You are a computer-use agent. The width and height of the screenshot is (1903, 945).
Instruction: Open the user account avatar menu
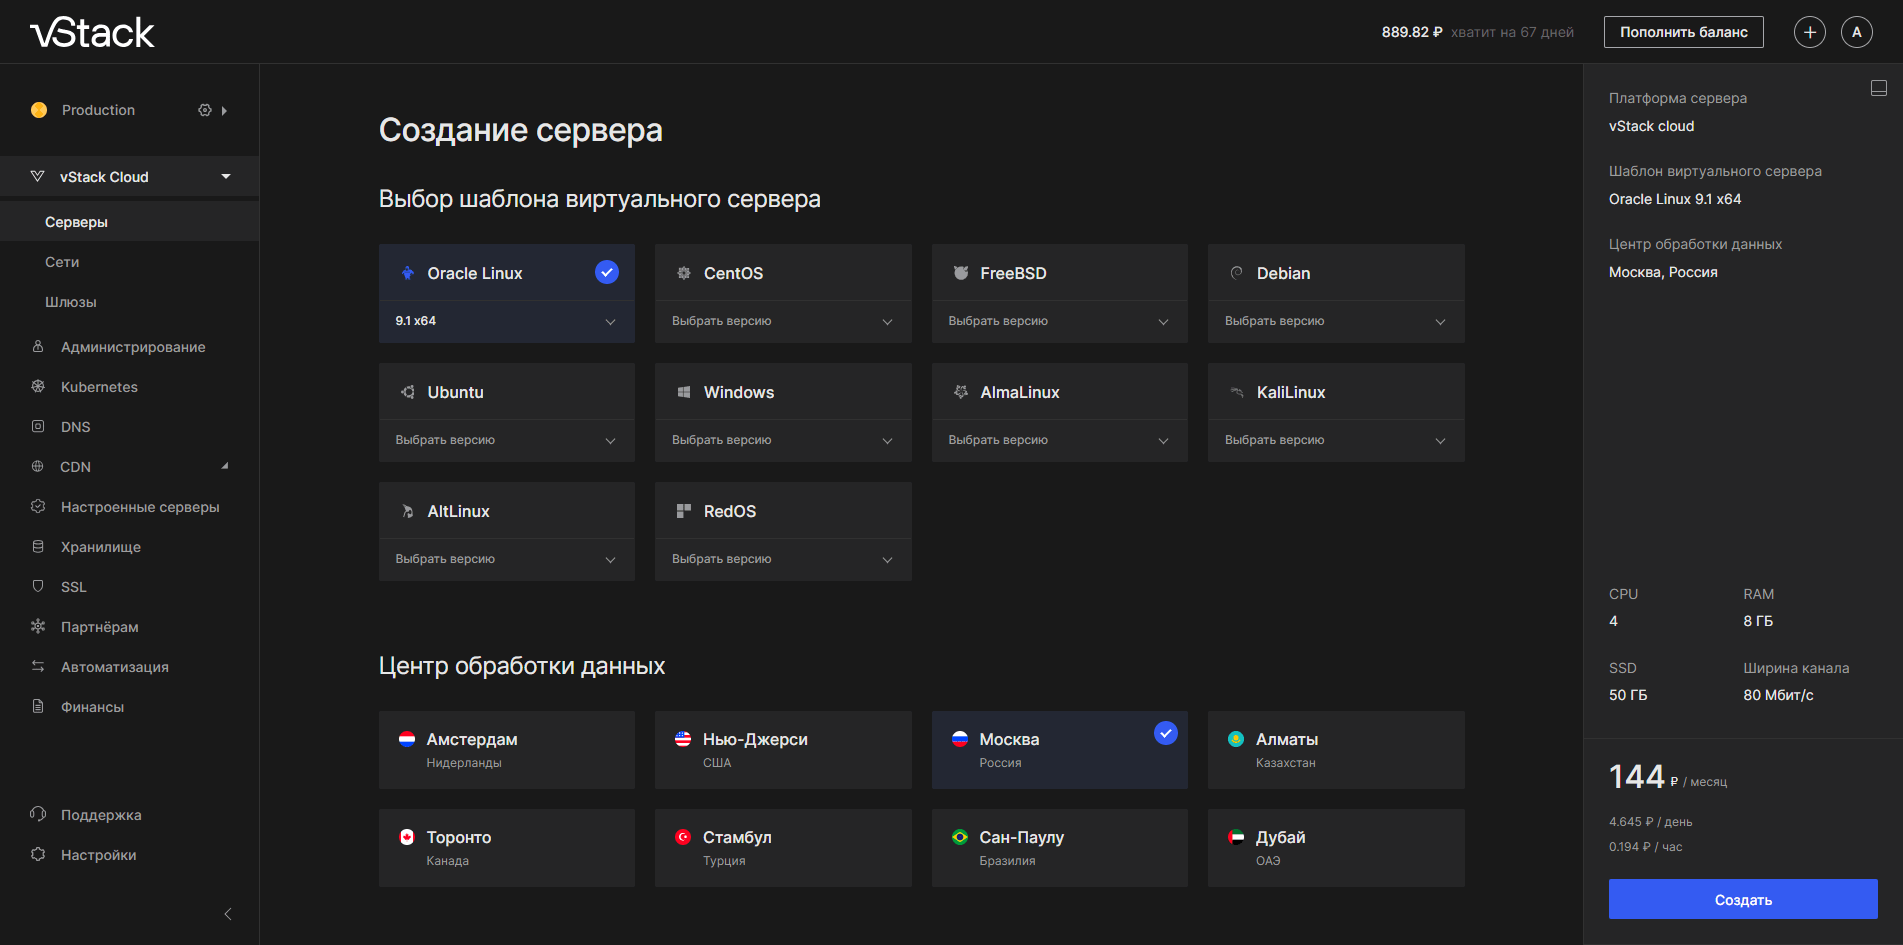(x=1856, y=32)
